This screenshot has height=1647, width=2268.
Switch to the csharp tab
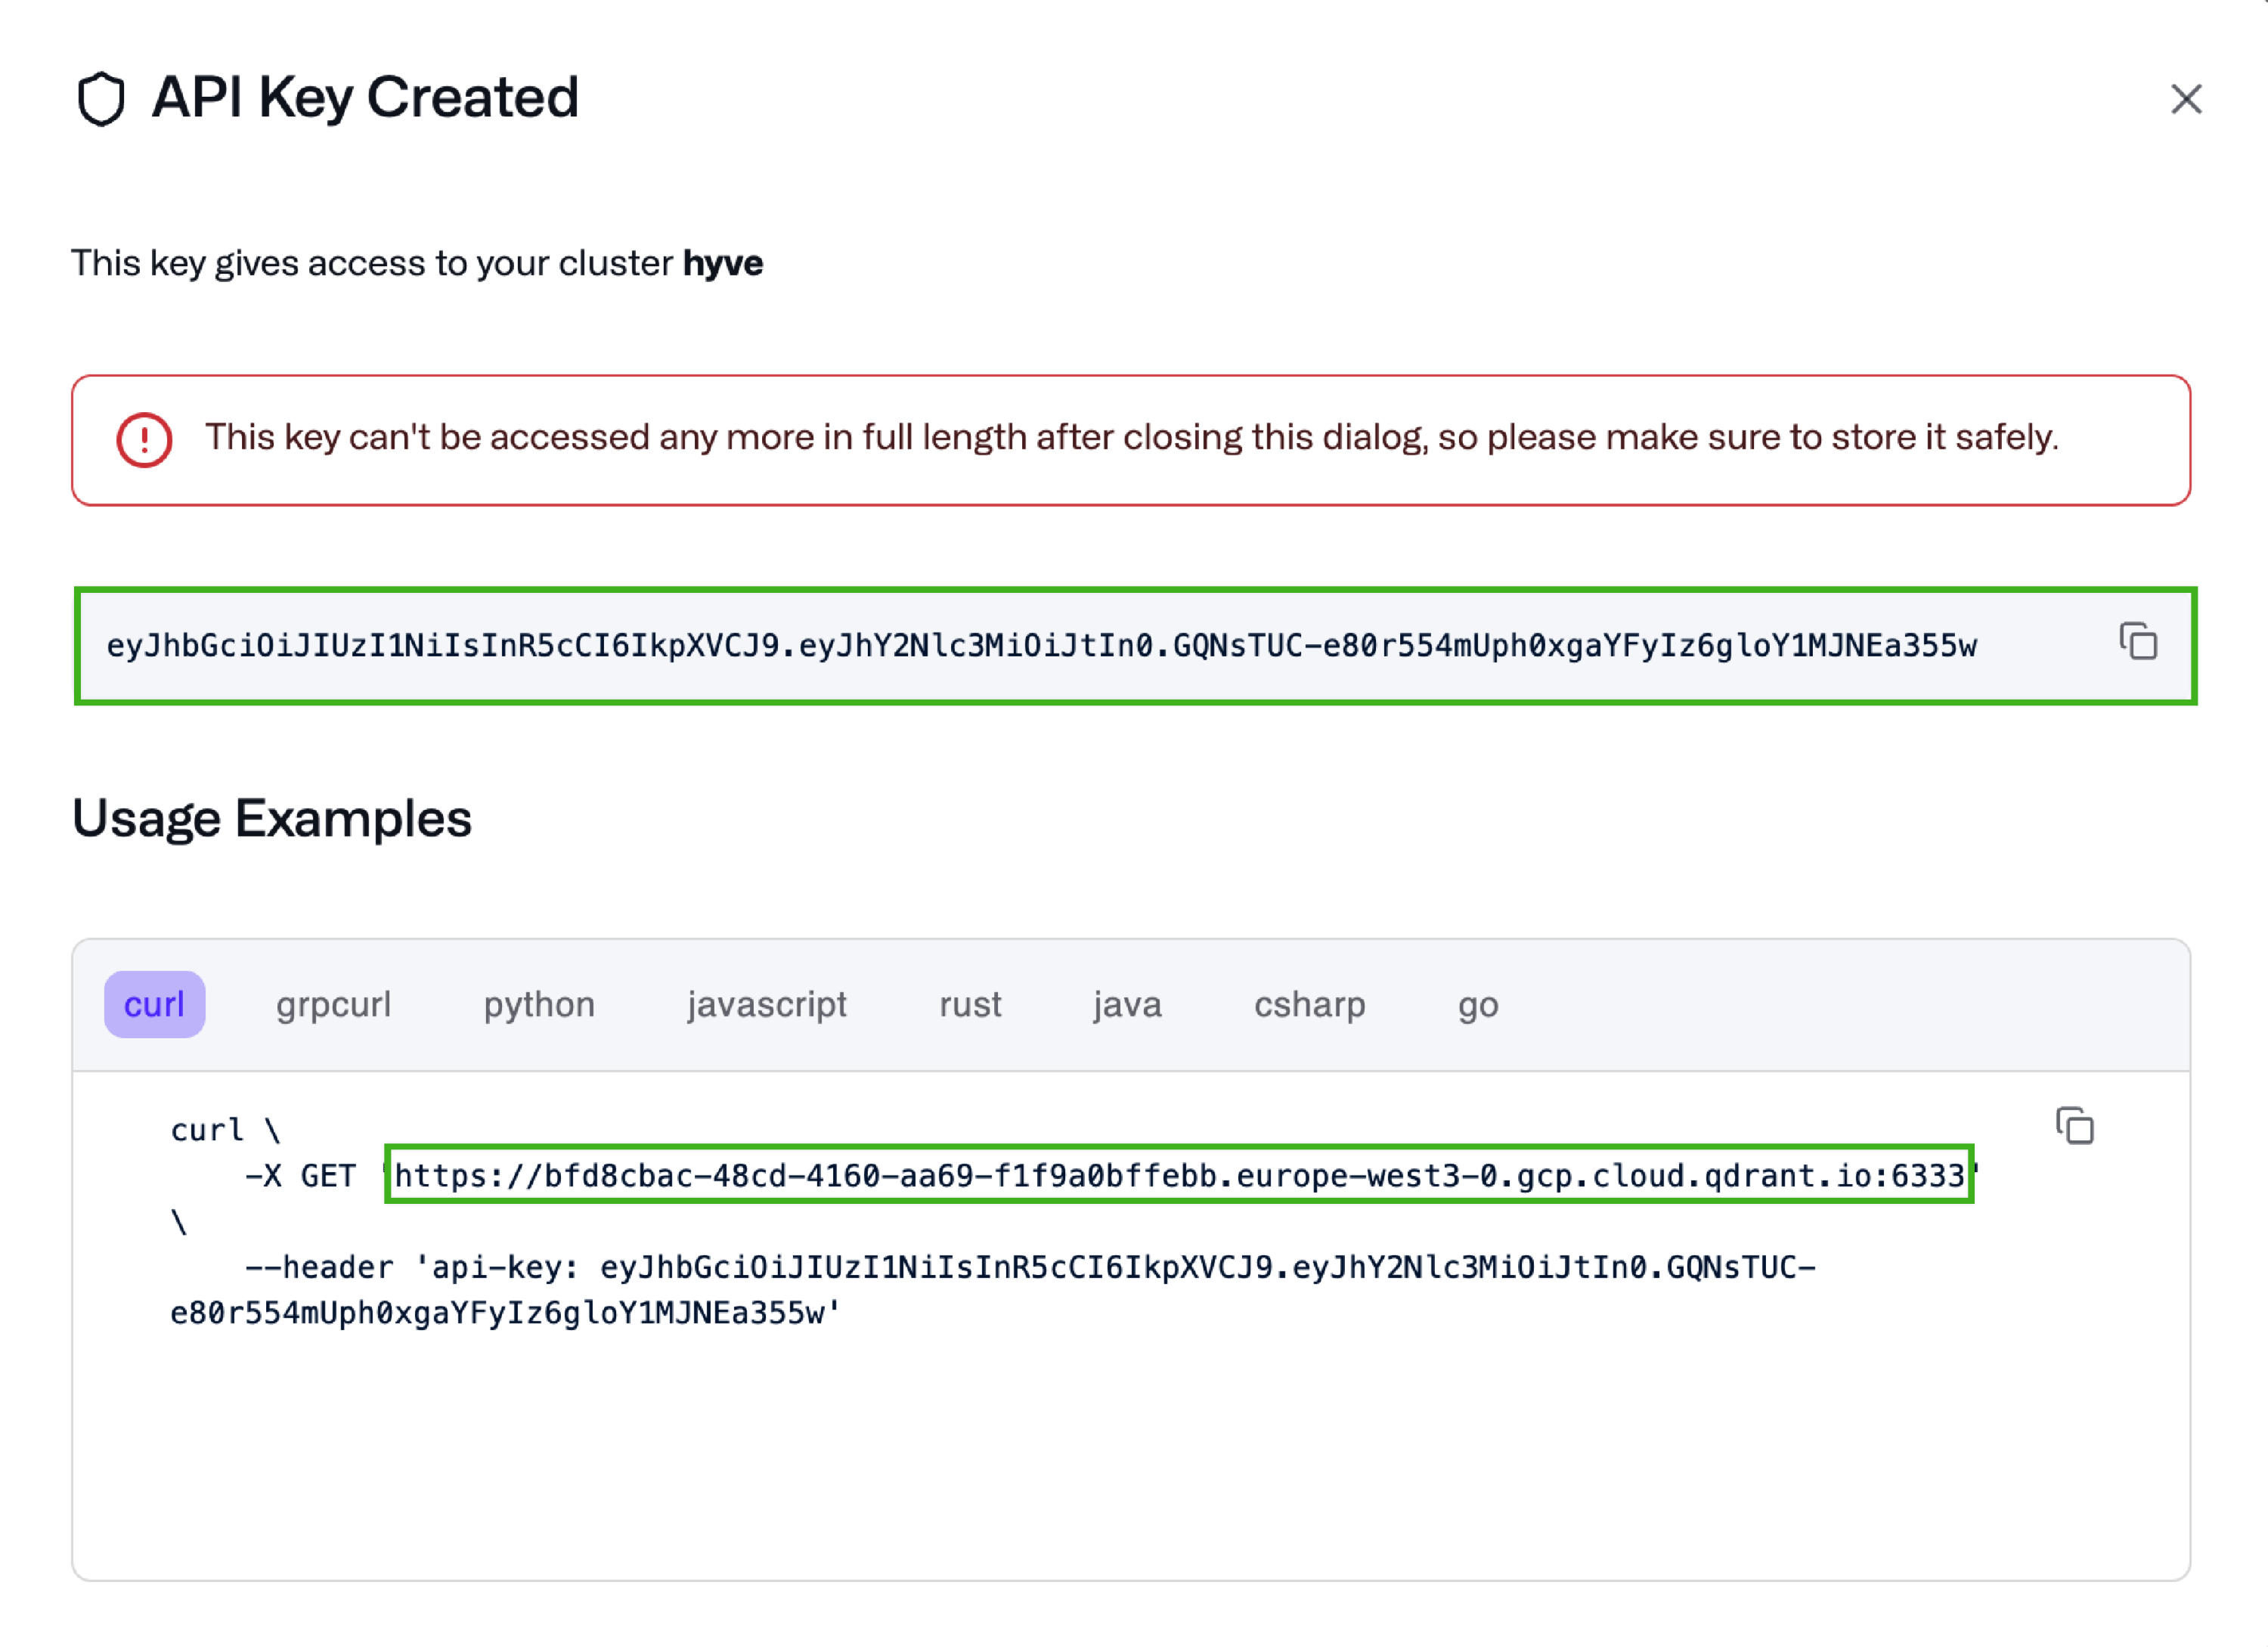coord(1309,1004)
